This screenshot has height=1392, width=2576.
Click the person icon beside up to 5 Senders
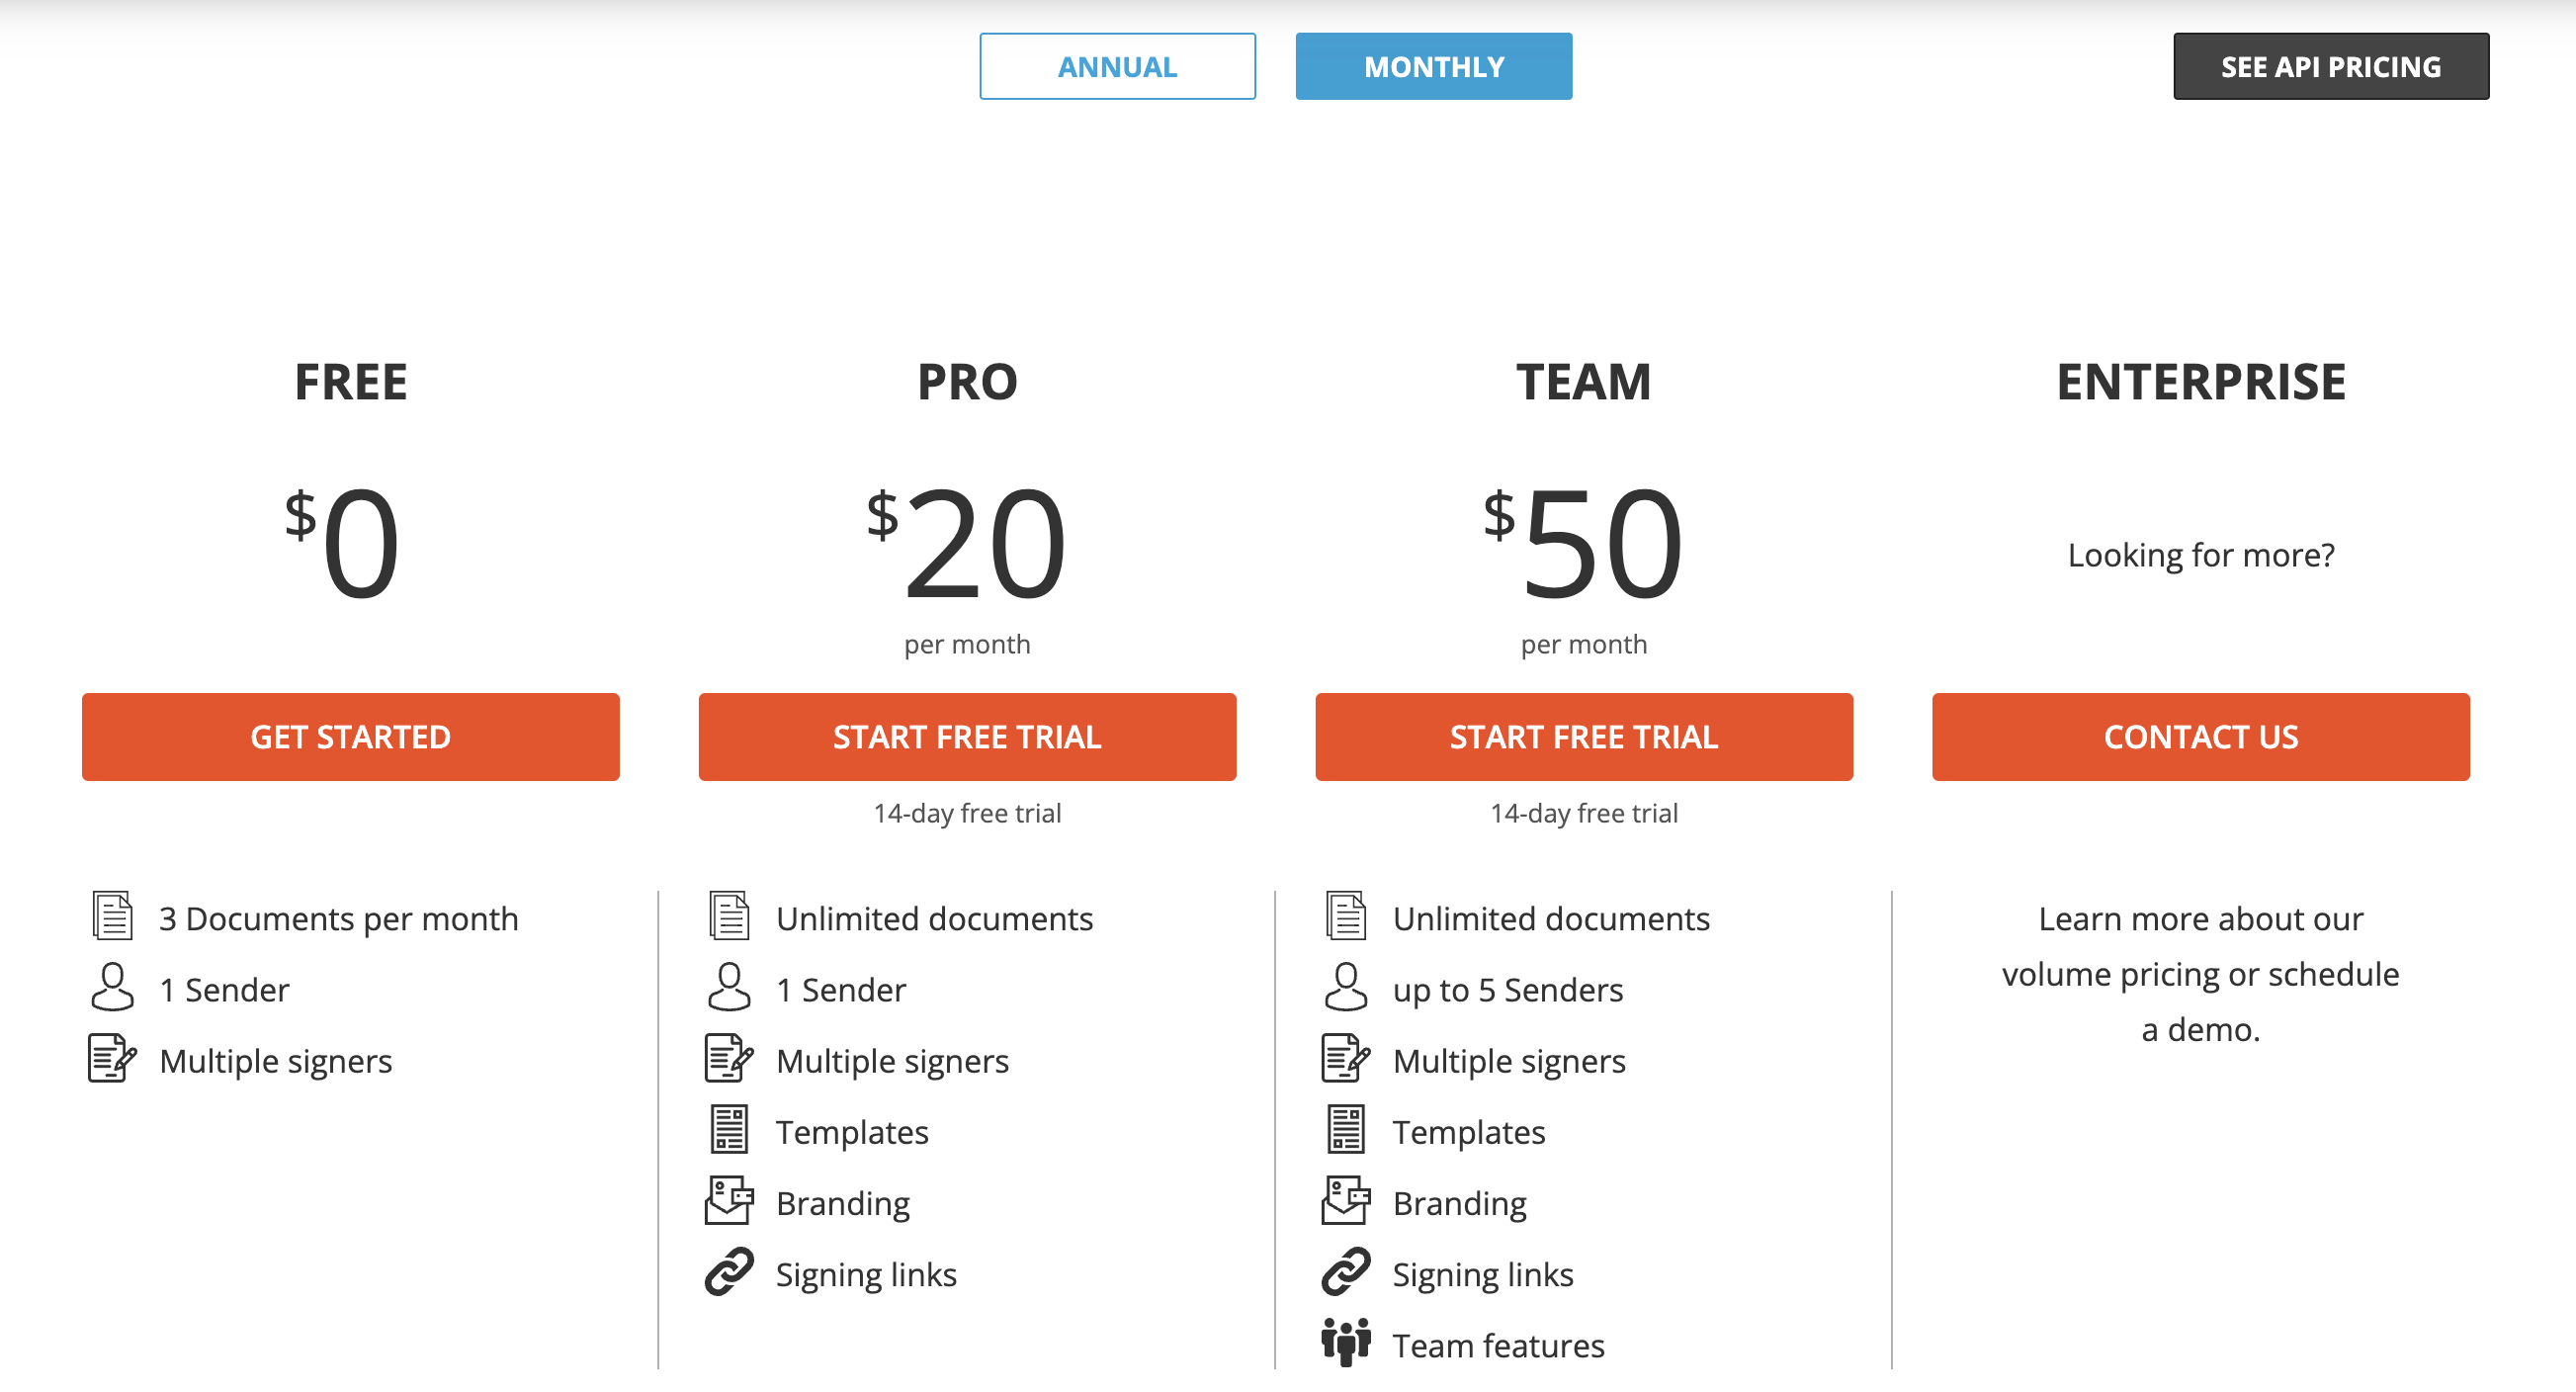coord(1346,987)
